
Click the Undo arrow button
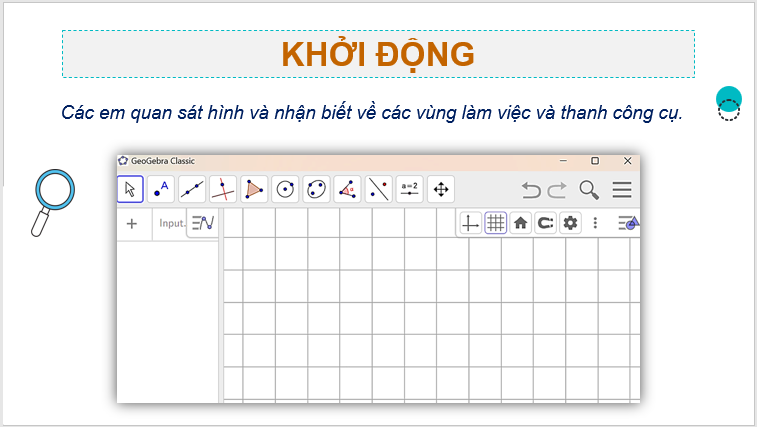[531, 189]
